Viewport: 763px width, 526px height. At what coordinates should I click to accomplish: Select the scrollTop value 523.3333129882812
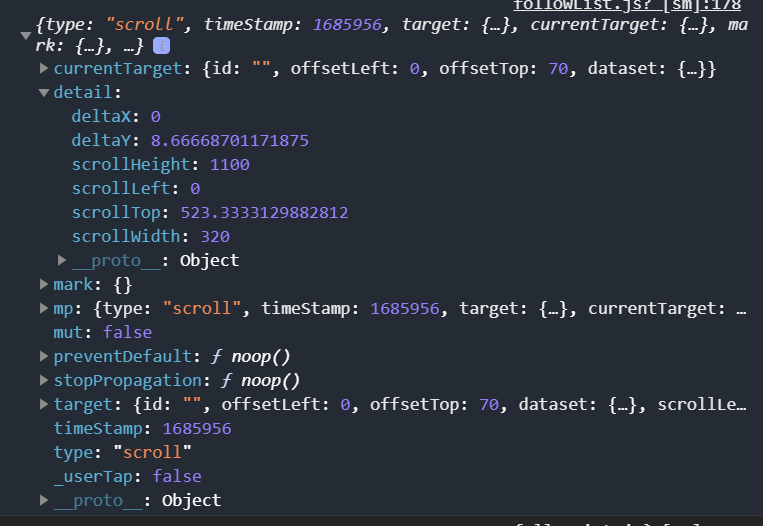click(264, 212)
